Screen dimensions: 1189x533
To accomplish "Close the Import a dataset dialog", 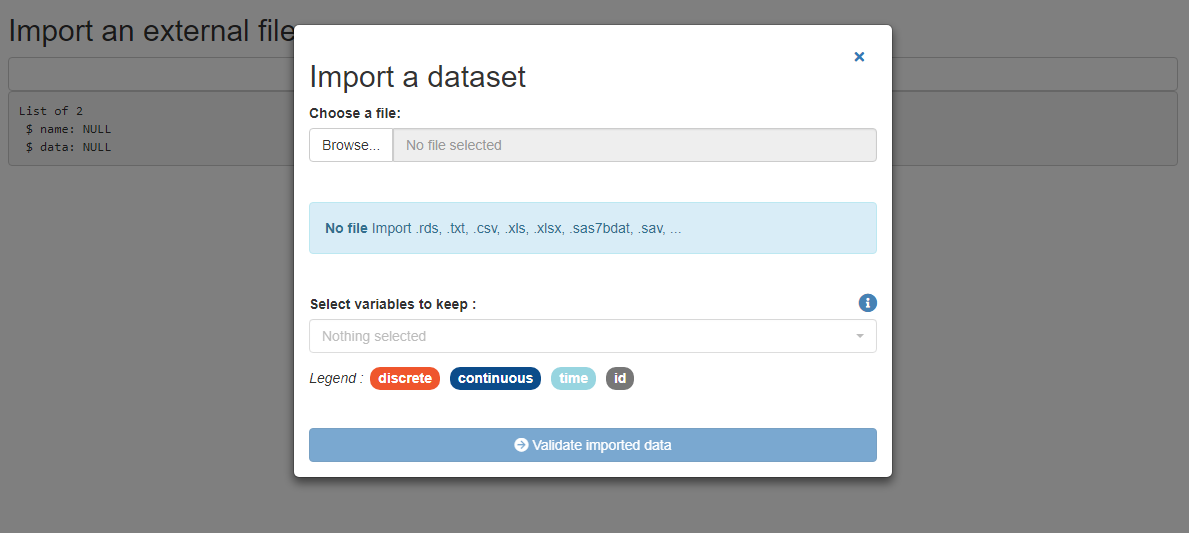I will [x=859, y=57].
